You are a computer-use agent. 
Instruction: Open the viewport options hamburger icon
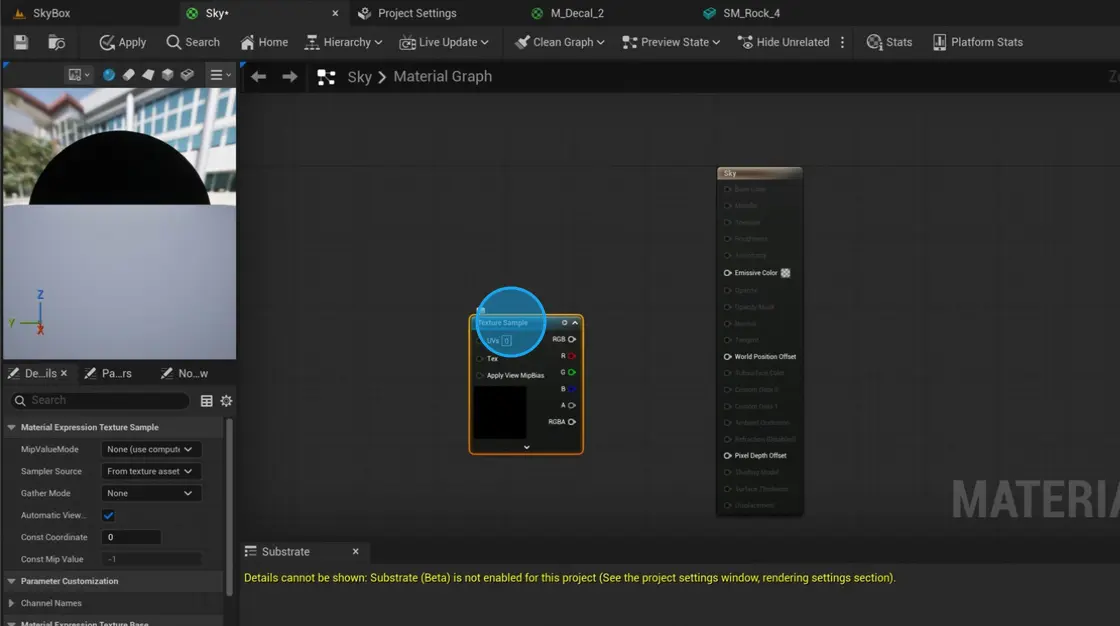click(218, 74)
